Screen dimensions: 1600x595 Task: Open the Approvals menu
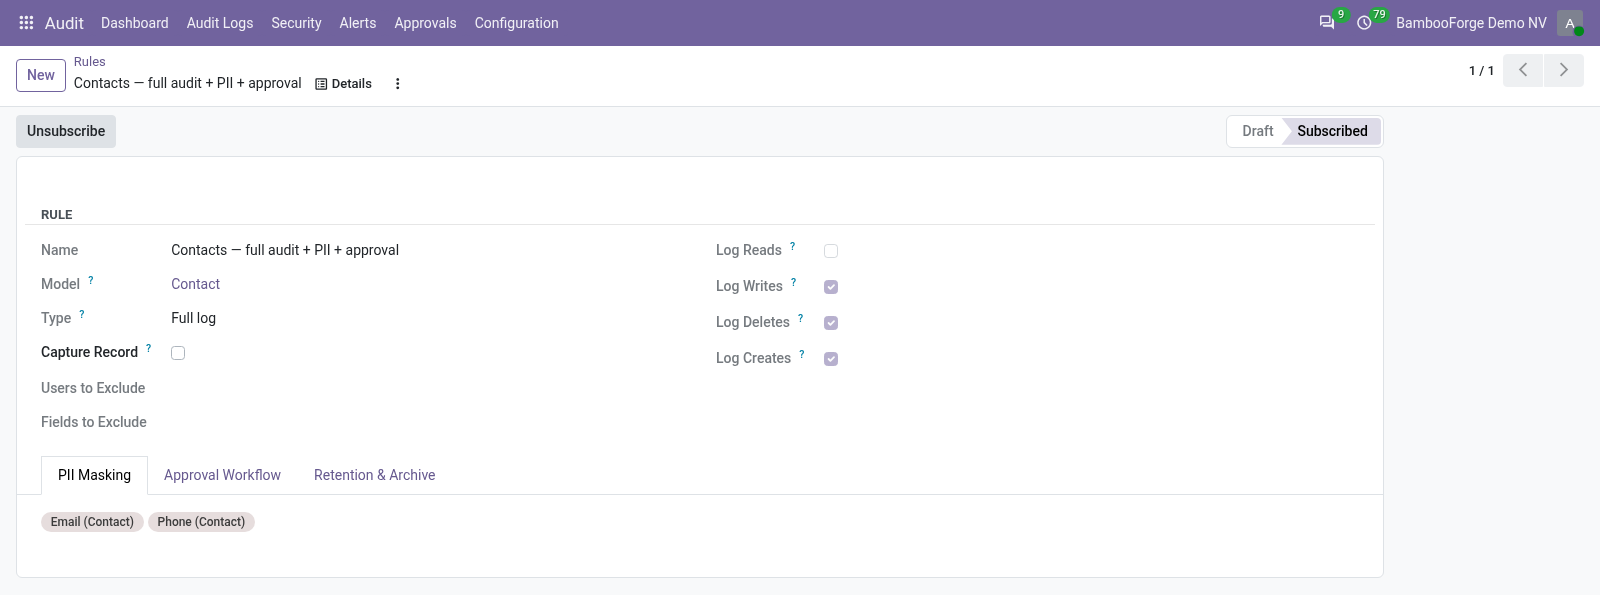(425, 23)
